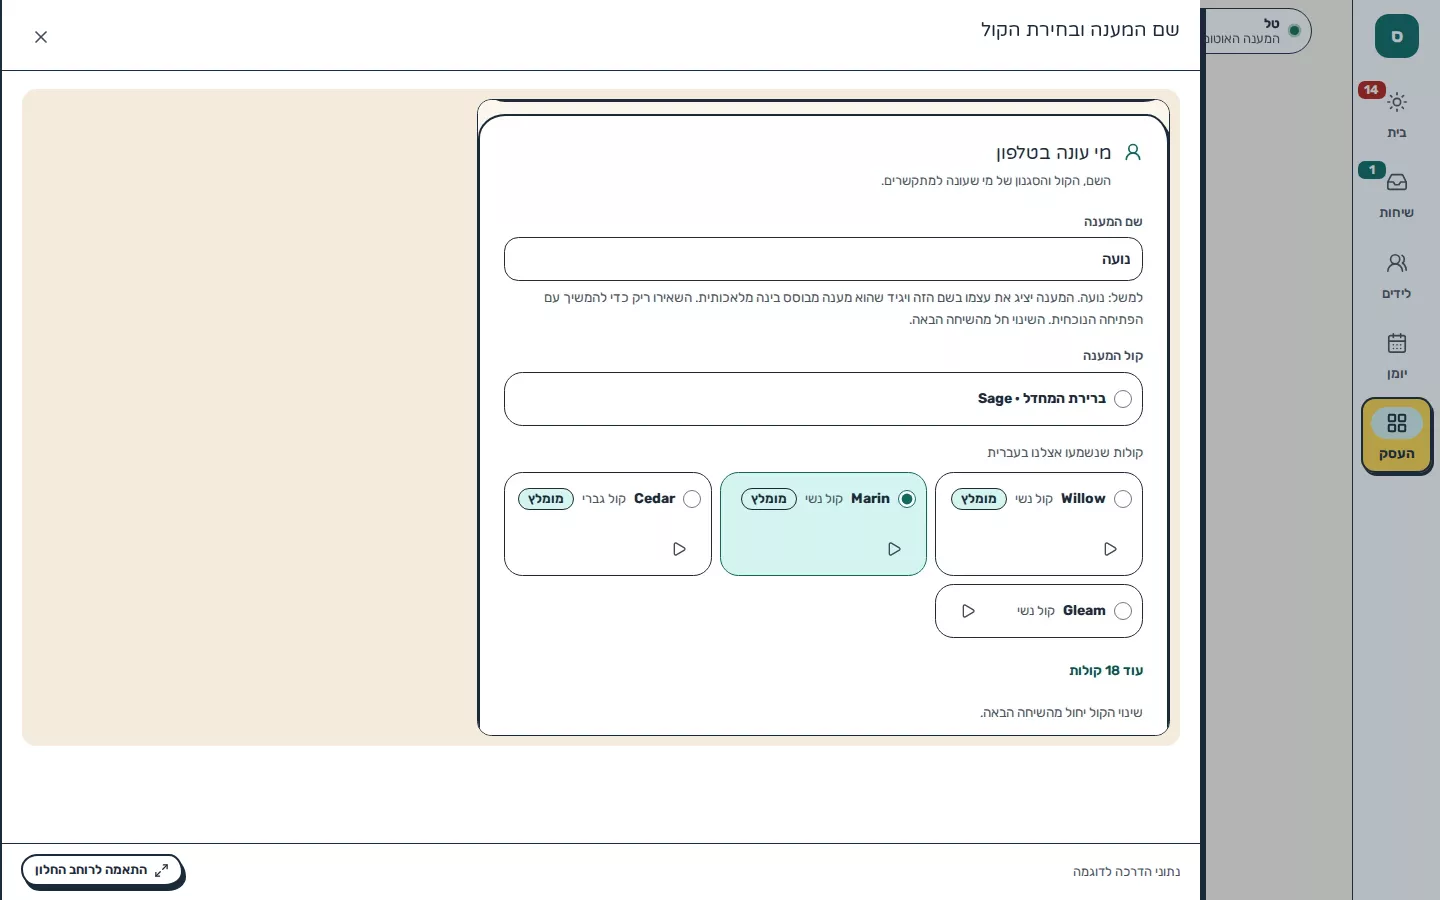This screenshot has height=900, width=1440.
Task: Play the Willow voice sample
Action: tap(1110, 549)
